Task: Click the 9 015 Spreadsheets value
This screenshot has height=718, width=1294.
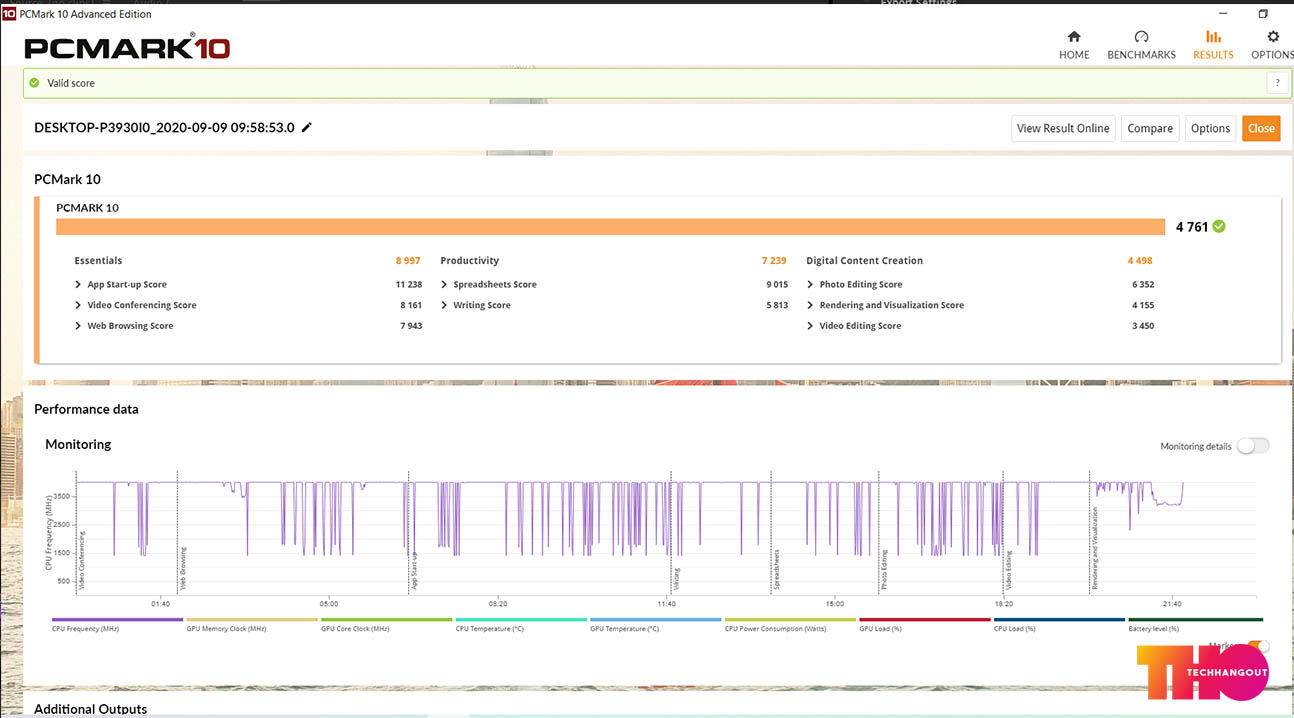Action: pyautogui.click(x=777, y=285)
